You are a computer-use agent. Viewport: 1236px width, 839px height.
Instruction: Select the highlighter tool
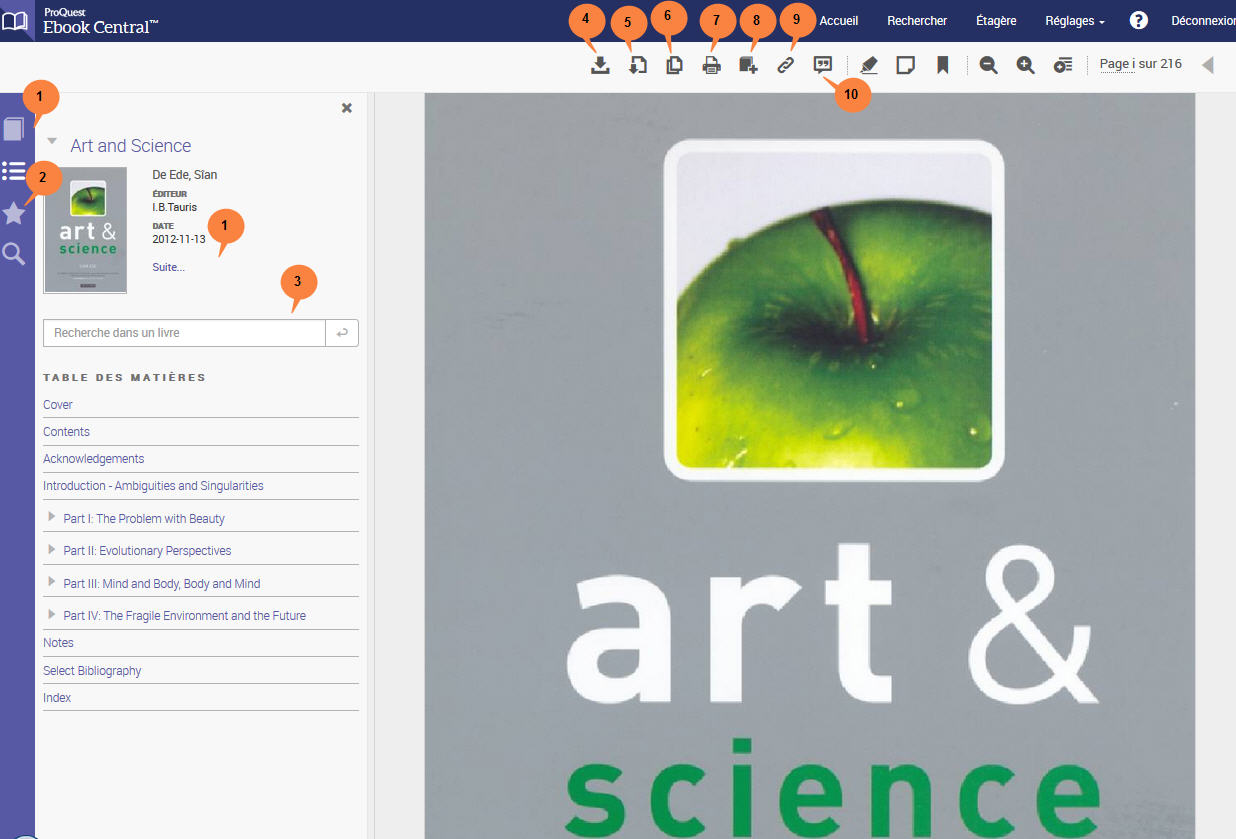click(x=869, y=66)
